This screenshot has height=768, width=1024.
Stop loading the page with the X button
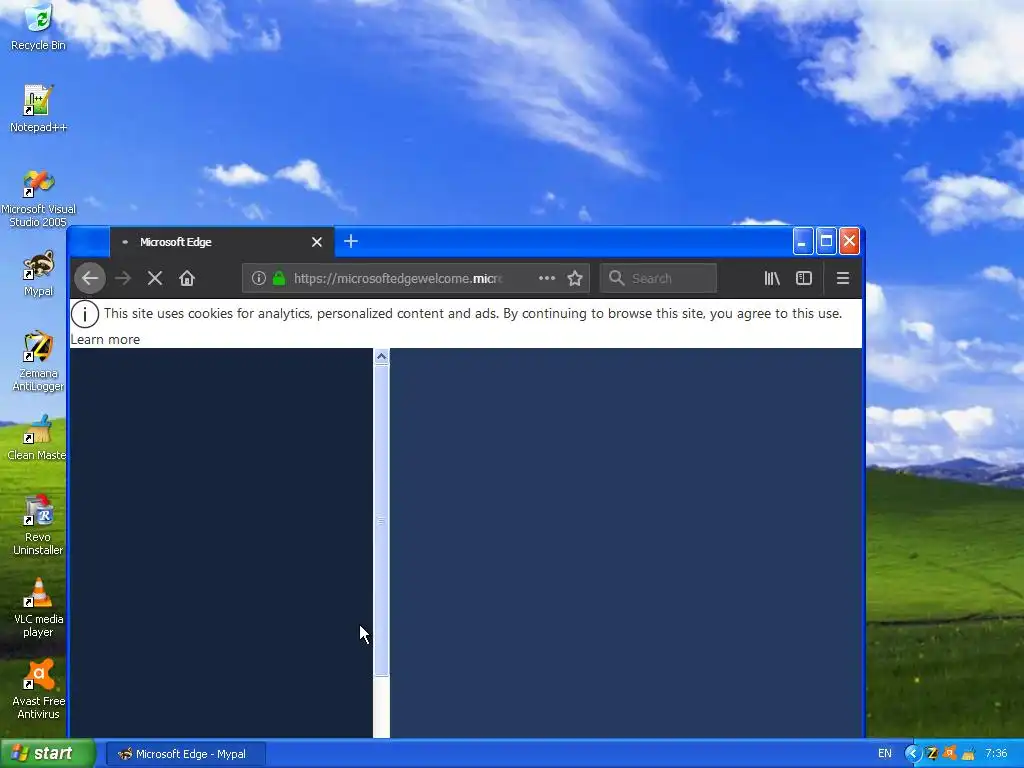pyautogui.click(x=155, y=278)
